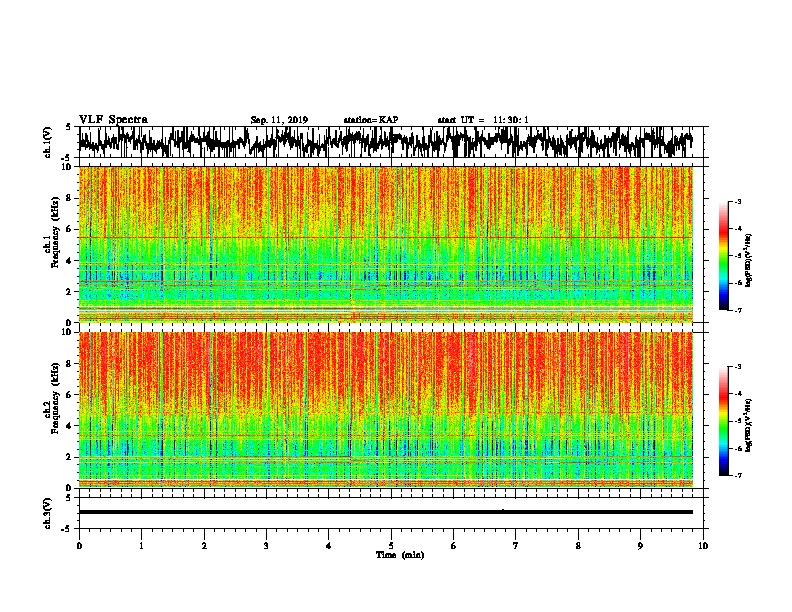Click the "-7" tick on upper color bar
This screenshot has width=792, height=612.
click(737, 310)
